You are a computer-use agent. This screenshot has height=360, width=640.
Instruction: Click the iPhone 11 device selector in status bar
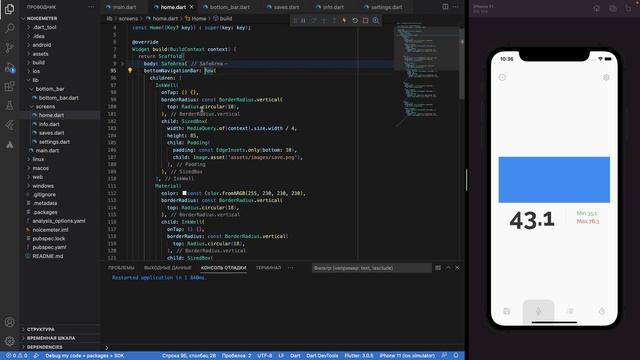407,356
